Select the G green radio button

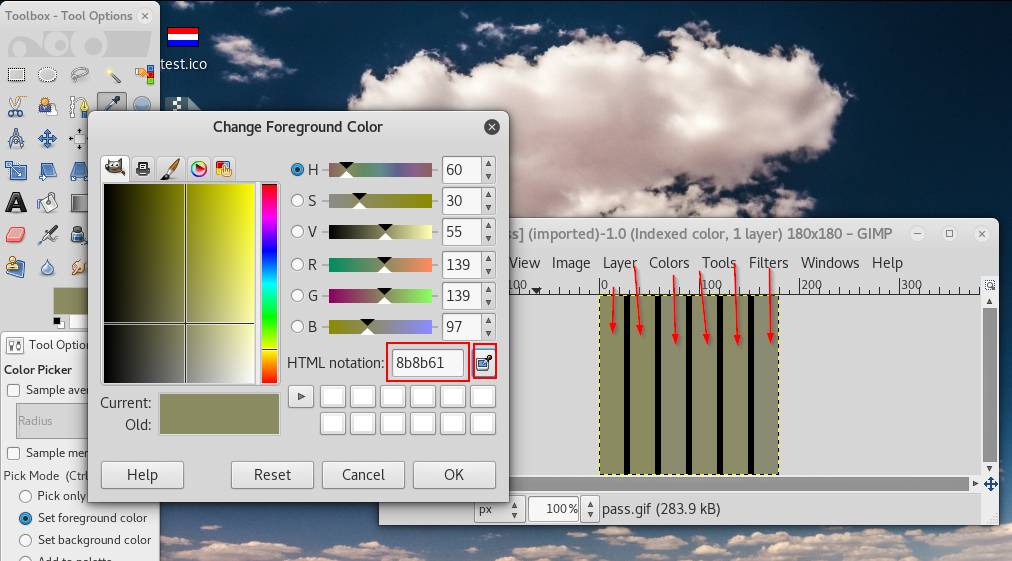coord(297,296)
